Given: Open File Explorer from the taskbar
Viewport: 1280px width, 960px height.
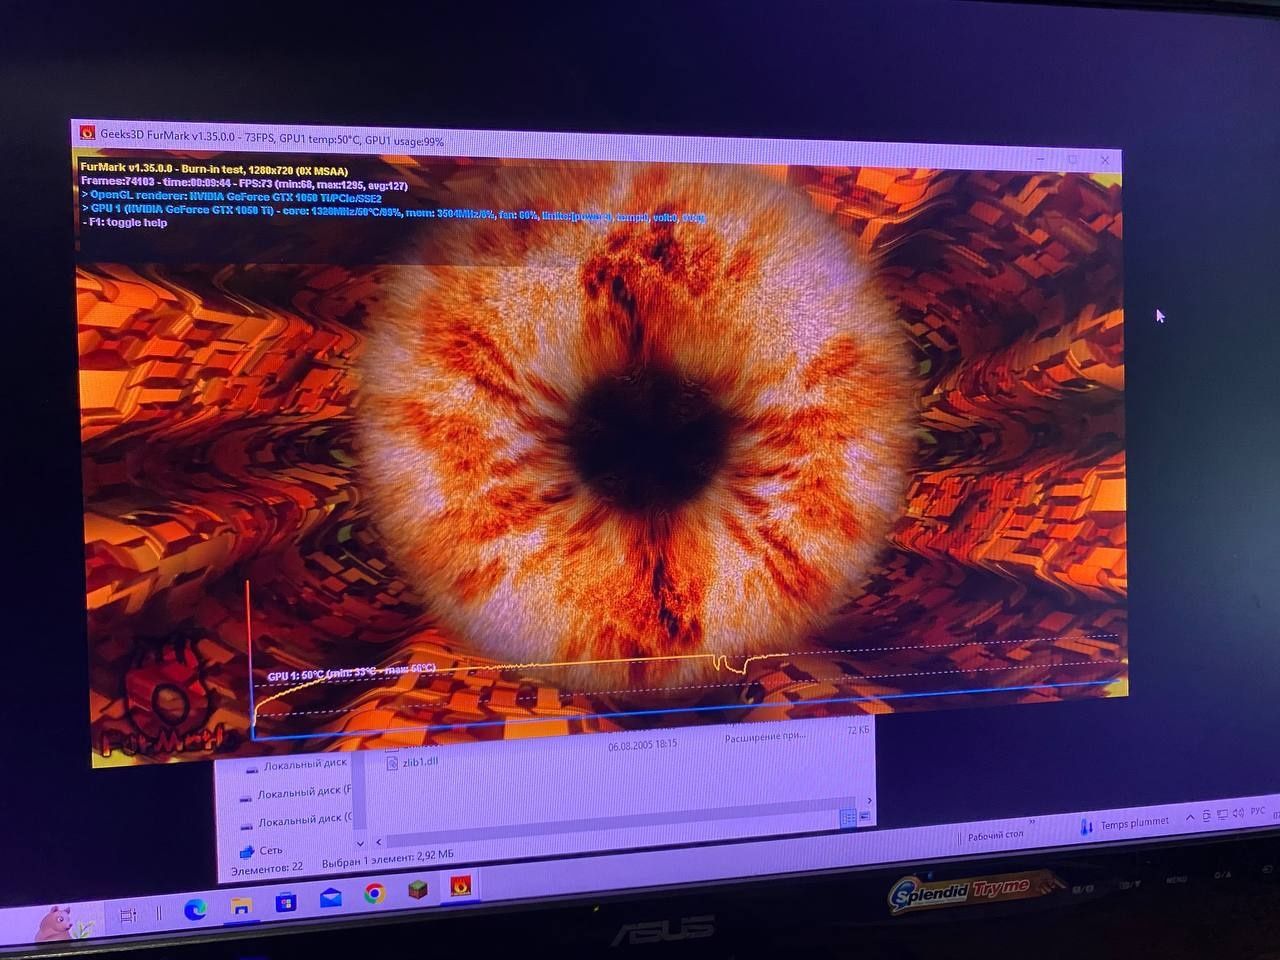Looking at the screenshot, I should point(241,906).
